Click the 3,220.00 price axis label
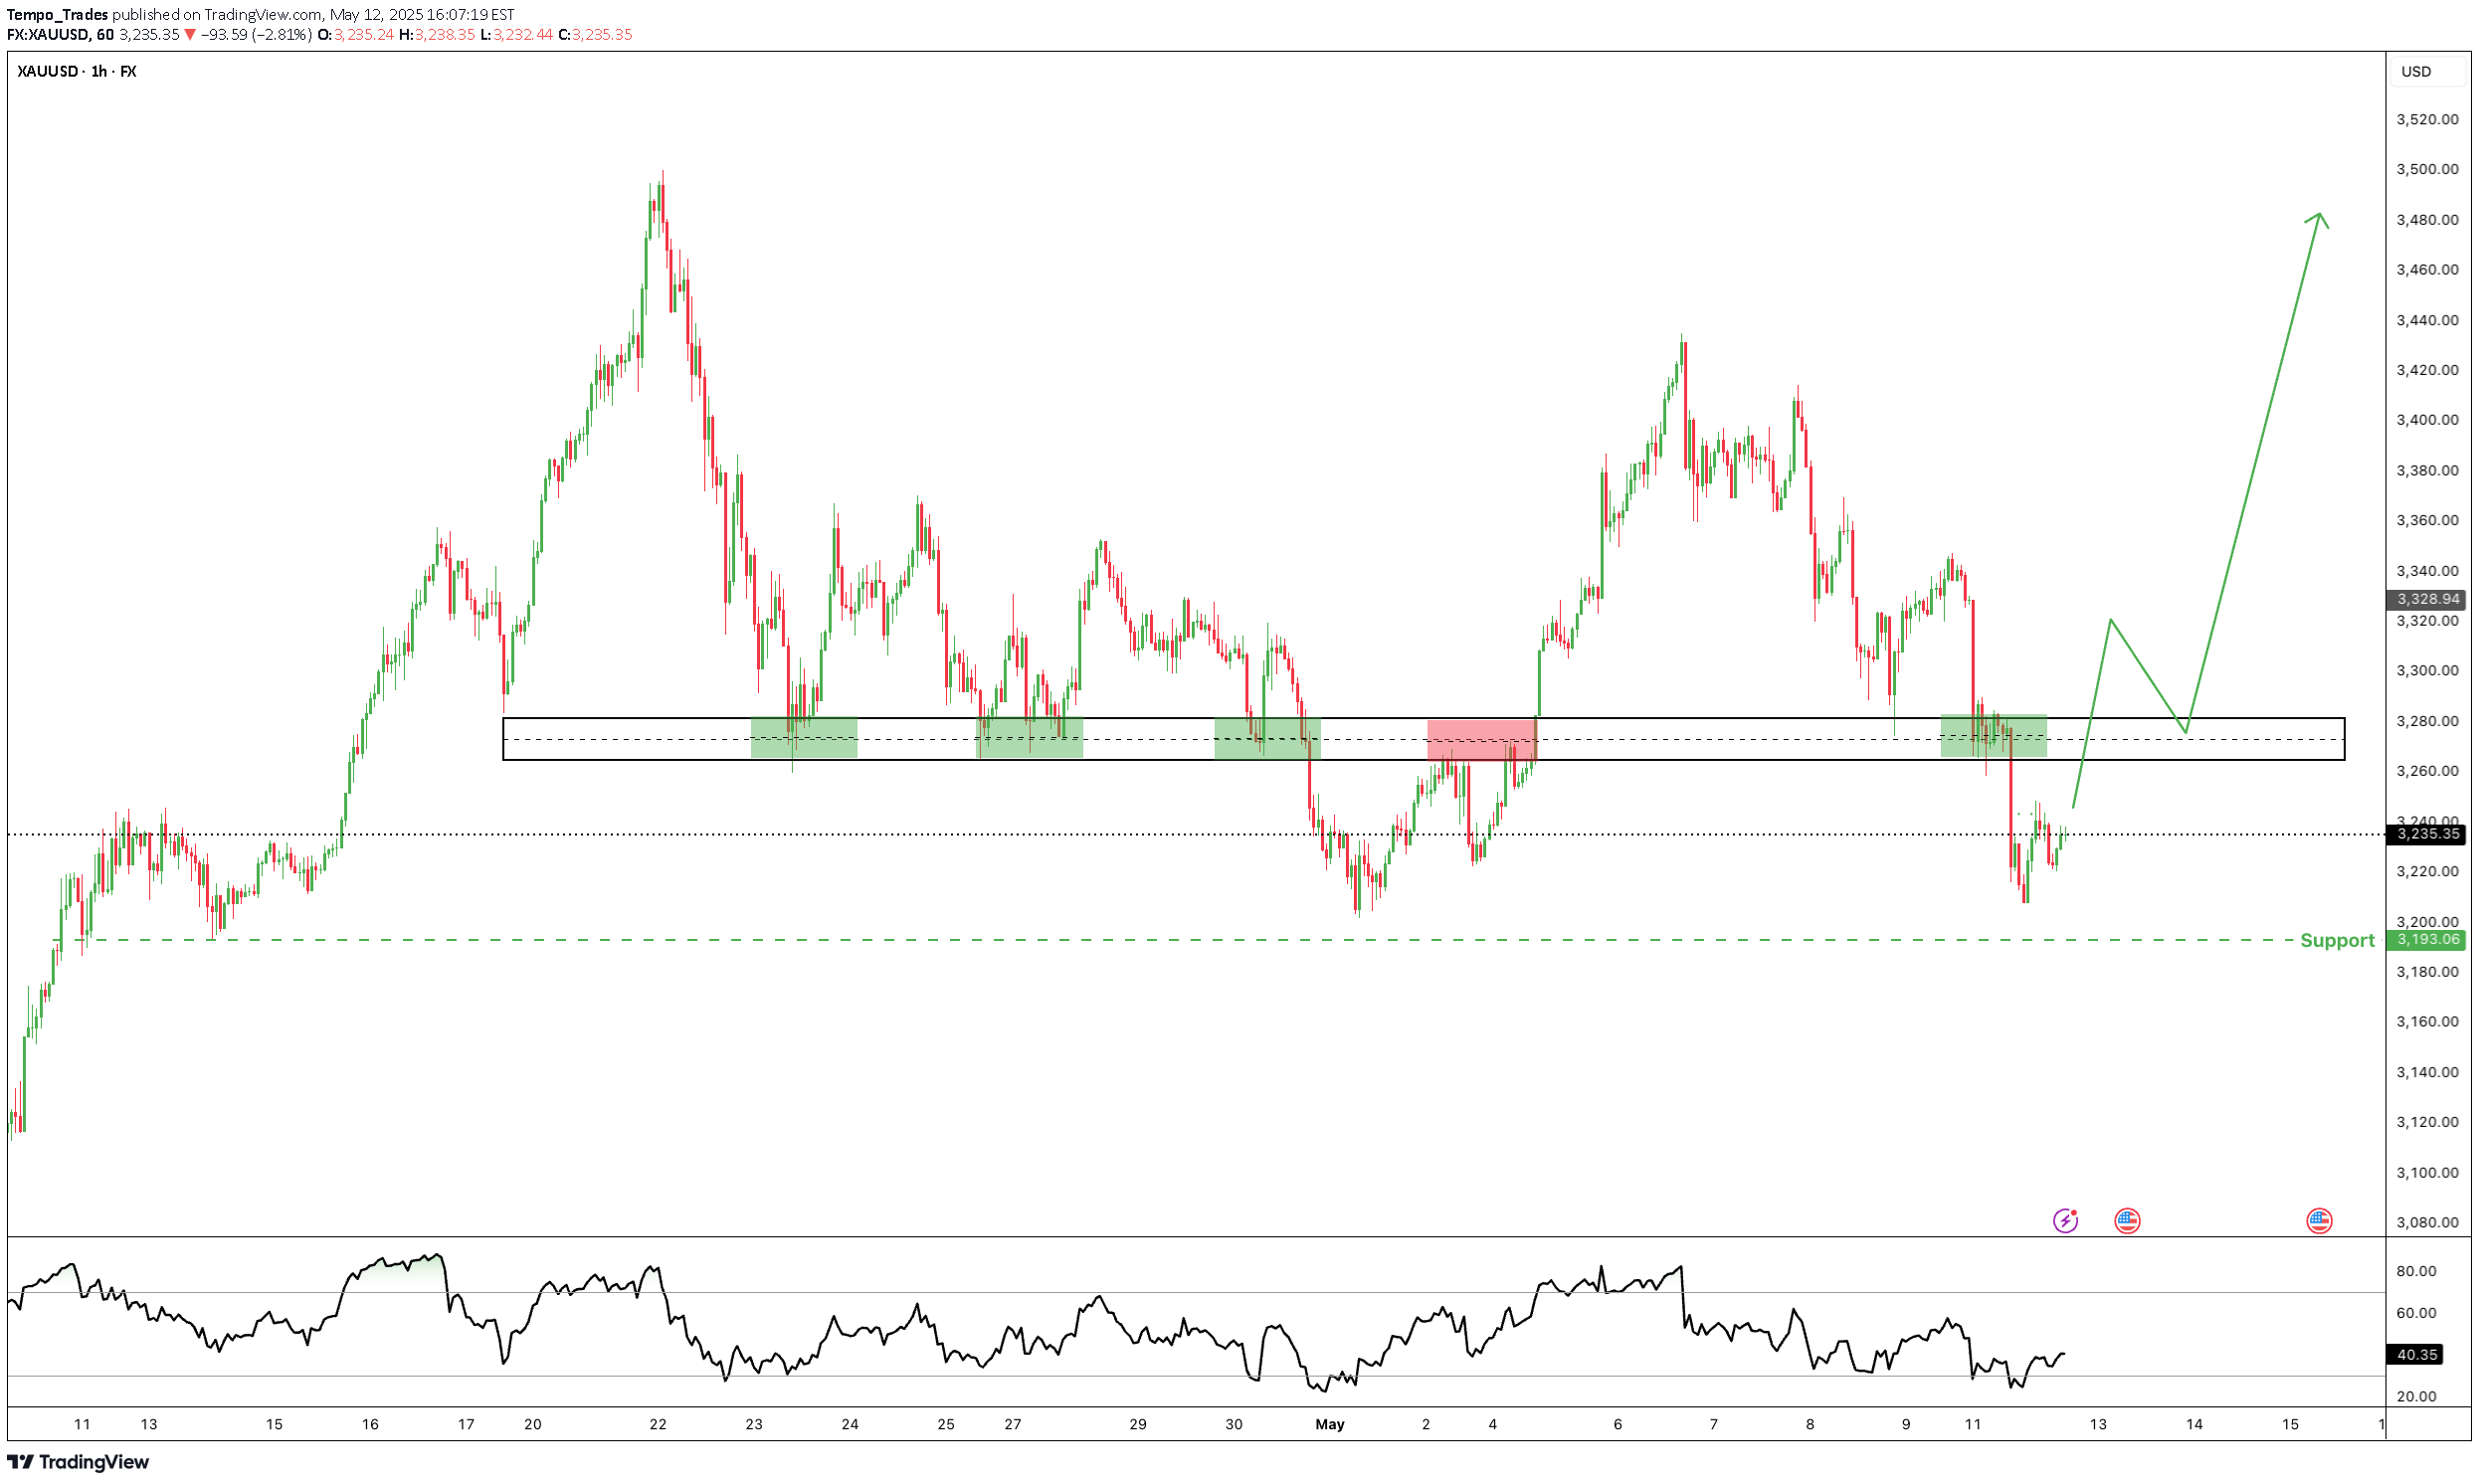The height and width of the screenshot is (1484, 2479). [2428, 872]
